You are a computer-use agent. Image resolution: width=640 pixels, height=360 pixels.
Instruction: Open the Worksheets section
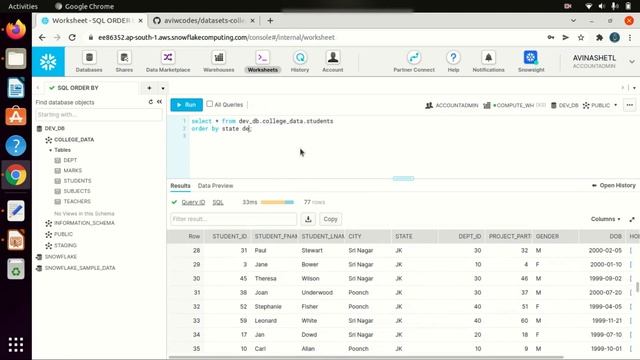(x=262, y=62)
